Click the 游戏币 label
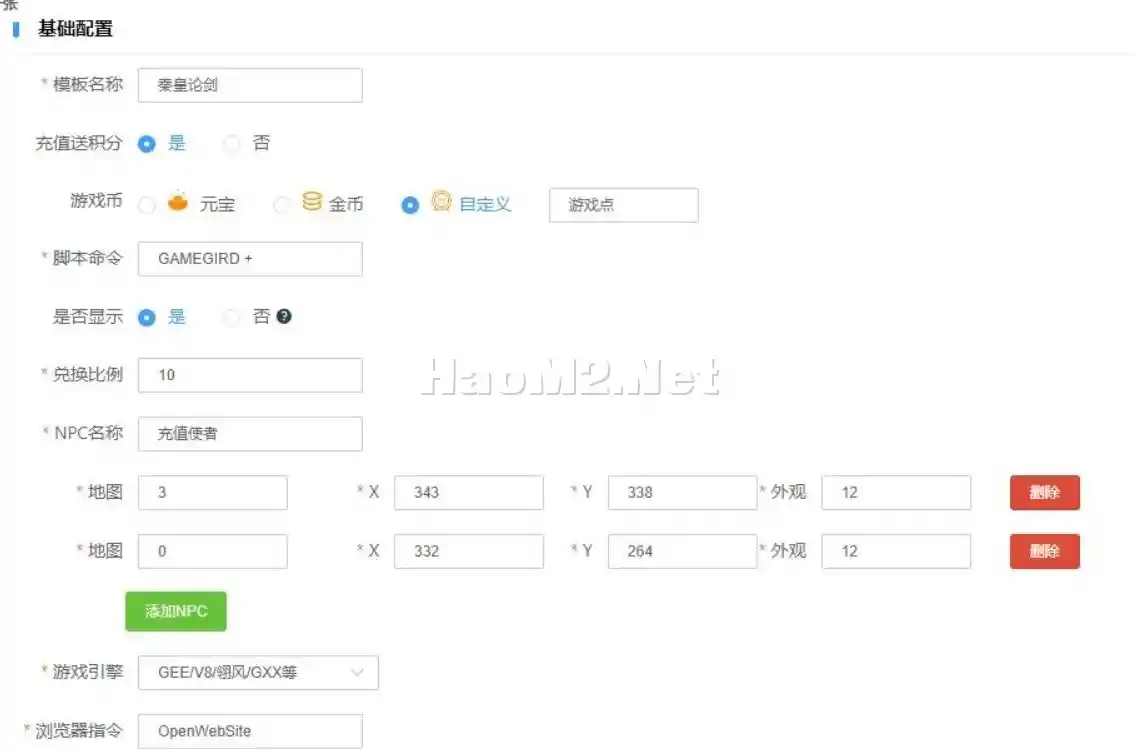 pyautogui.click(x=96, y=201)
